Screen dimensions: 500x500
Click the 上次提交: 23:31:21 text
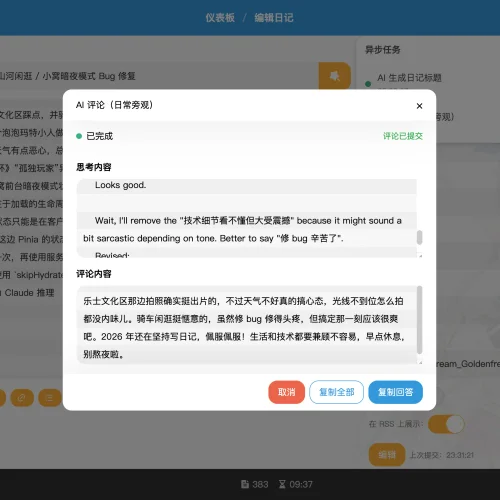pyautogui.click(x=441, y=455)
